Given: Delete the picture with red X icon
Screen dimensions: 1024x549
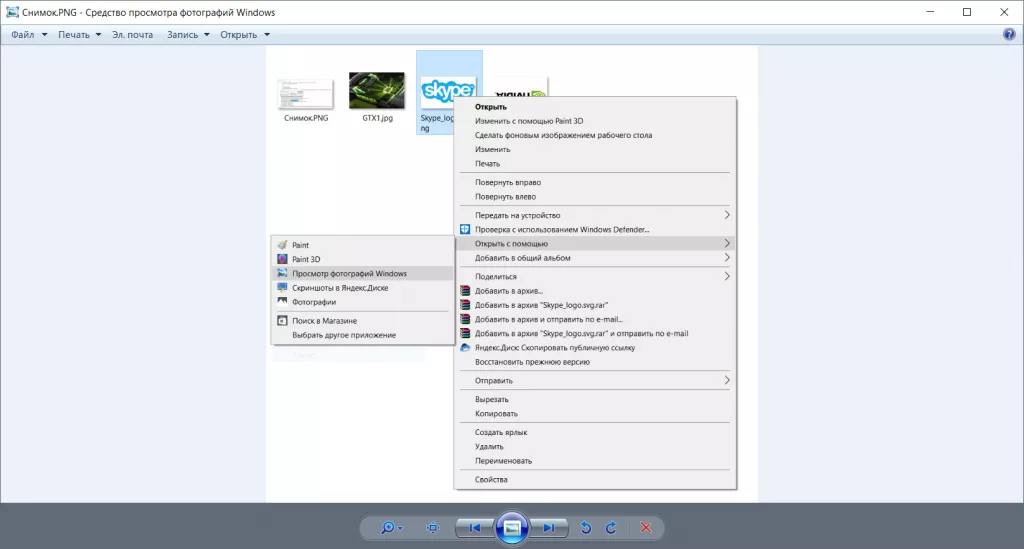Looking at the screenshot, I should [646, 527].
